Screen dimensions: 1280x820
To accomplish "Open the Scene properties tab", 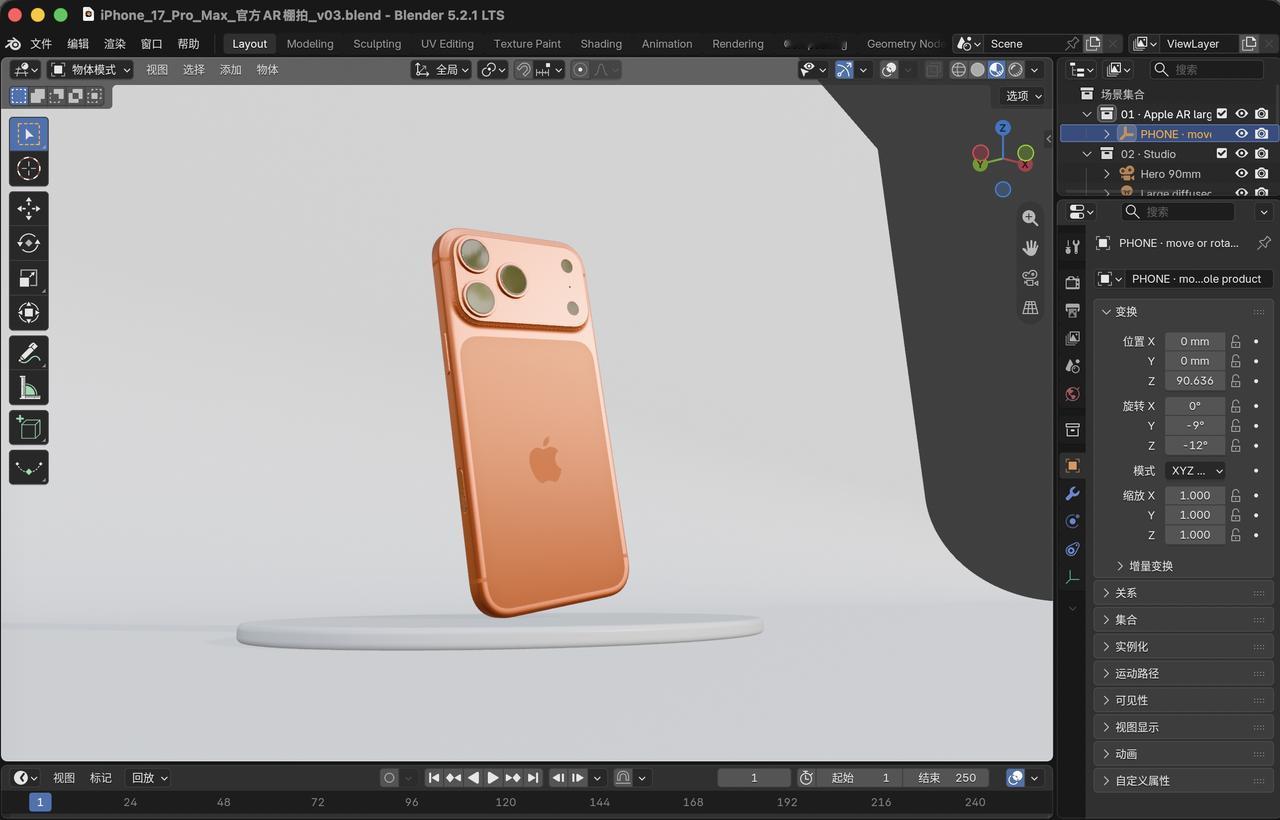I will (1073, 367).
